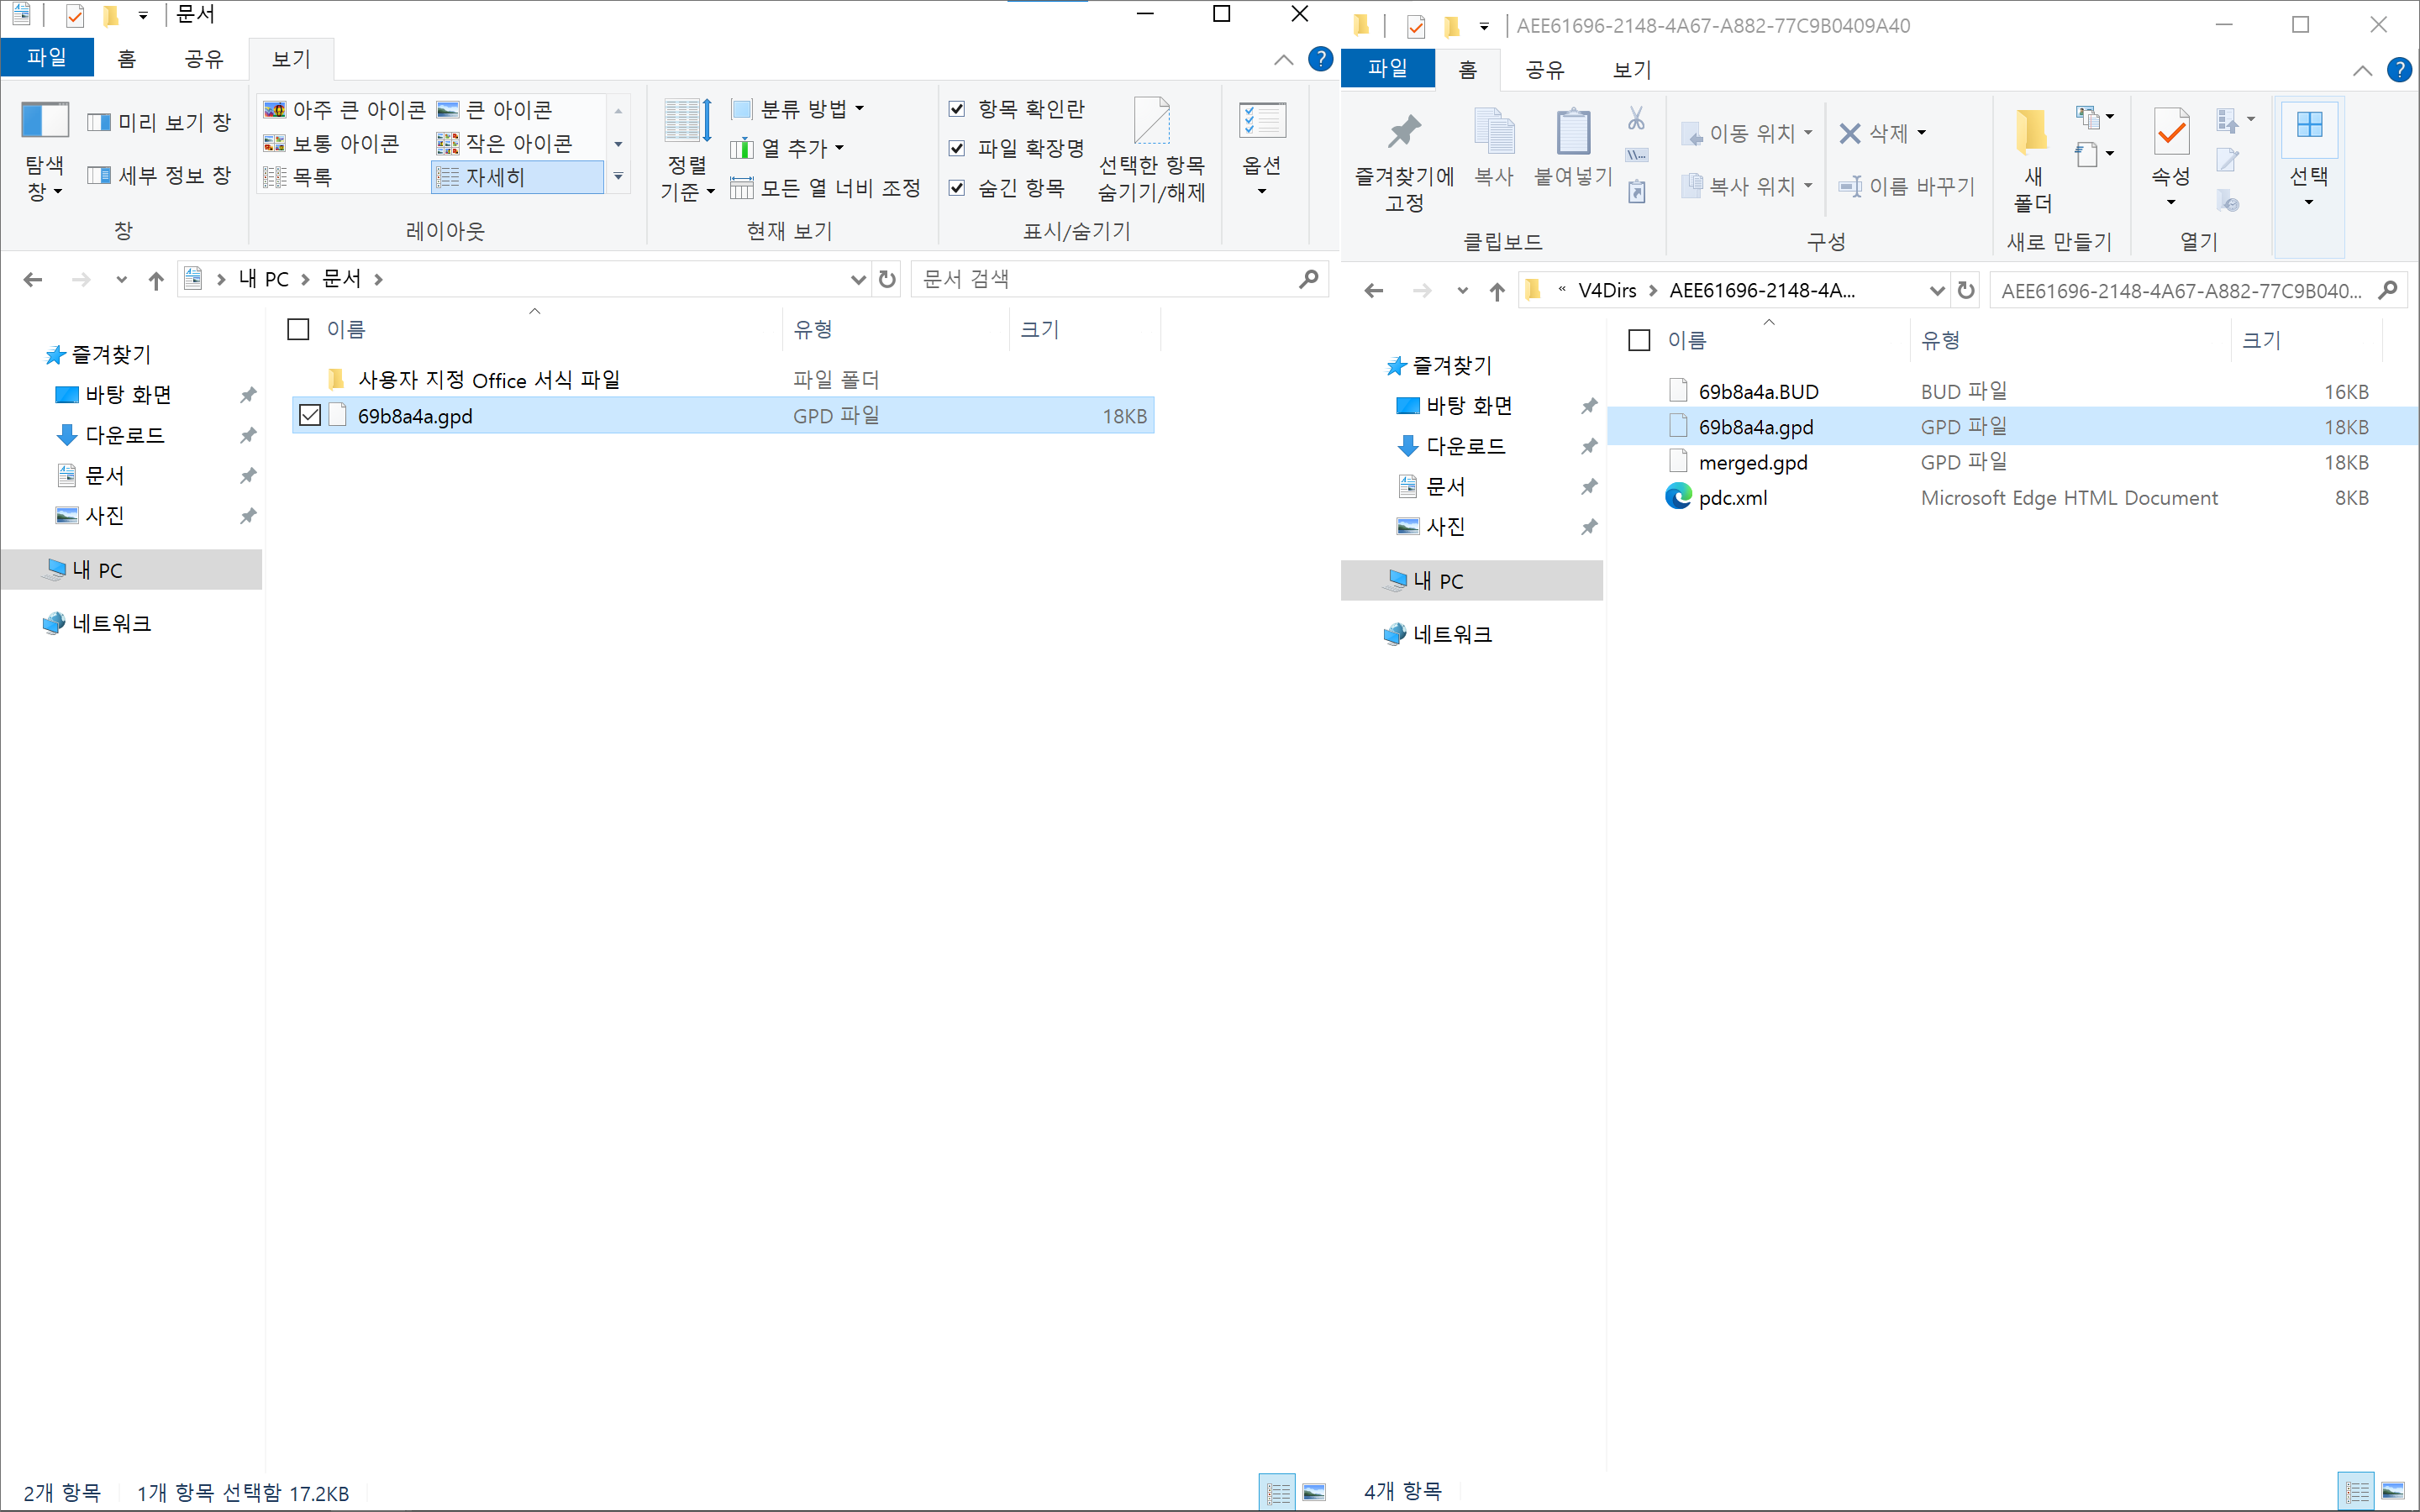Click the Navigation pane (탐색 창) icon
Viewport: 2420px width, 1512px height.
coord(45,122)
